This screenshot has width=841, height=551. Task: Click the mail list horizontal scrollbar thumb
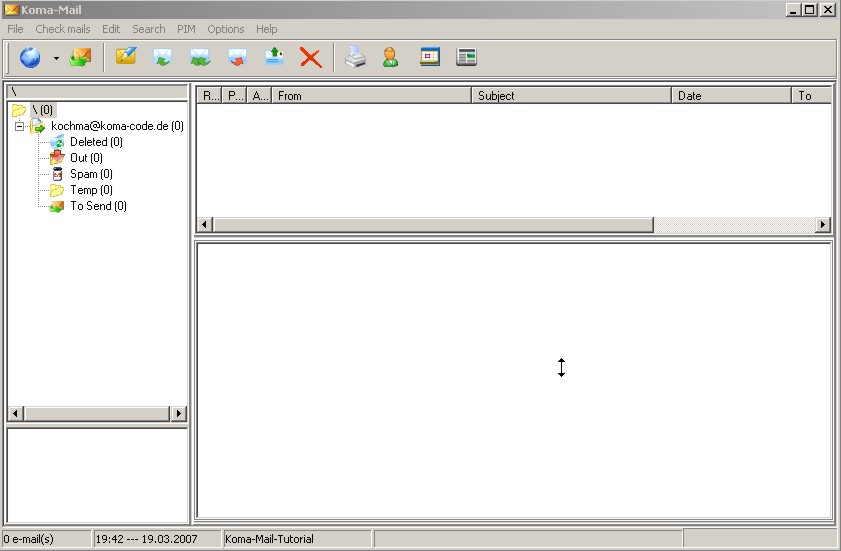point(433,225)
